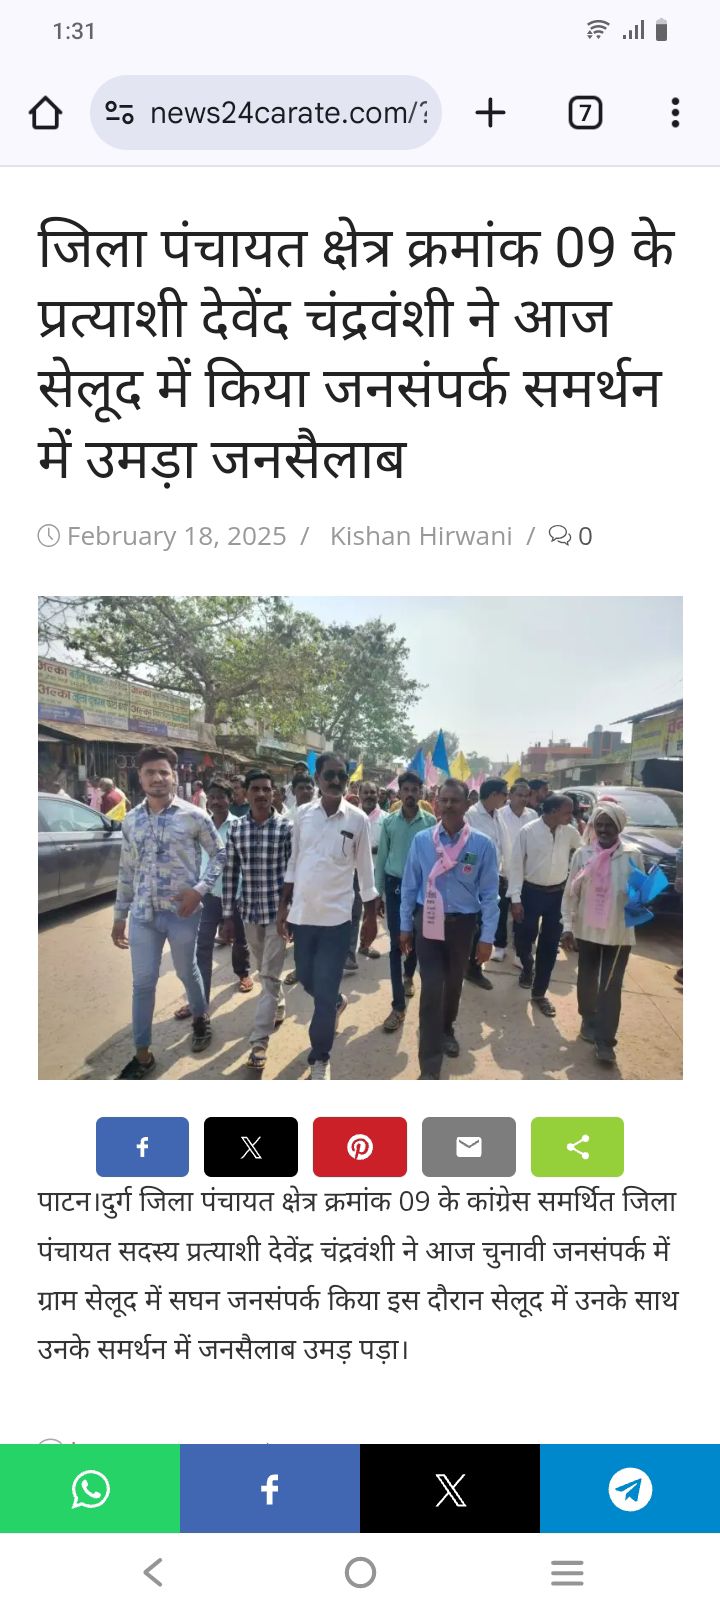Open Android recent apps button
The width and height of the screenshot is (720, 1612).
pos(567,1573)
